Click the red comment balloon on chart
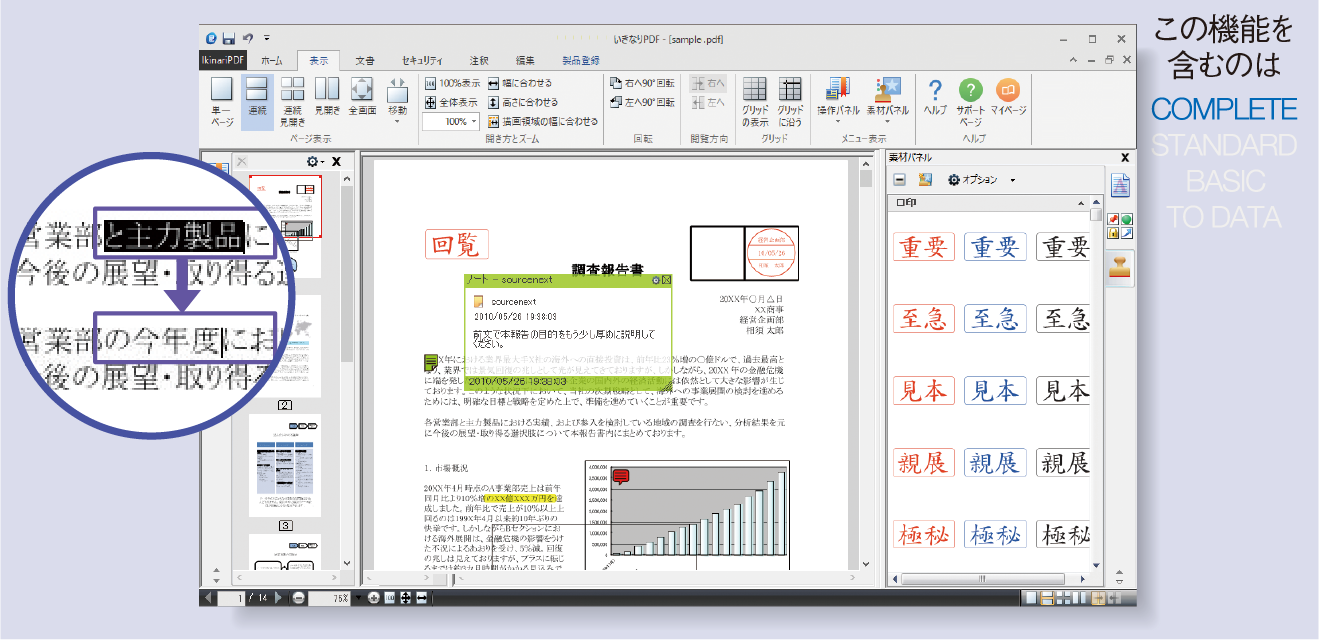This screenshot has width=1319, height=640. tap(620, 477)
